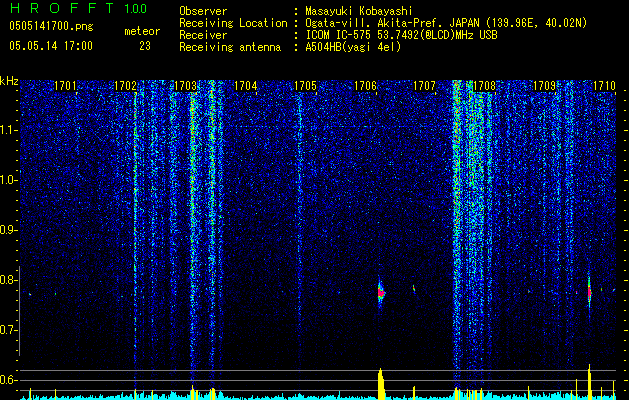Click the tall yellow power bar under 1706

[381, 384]
